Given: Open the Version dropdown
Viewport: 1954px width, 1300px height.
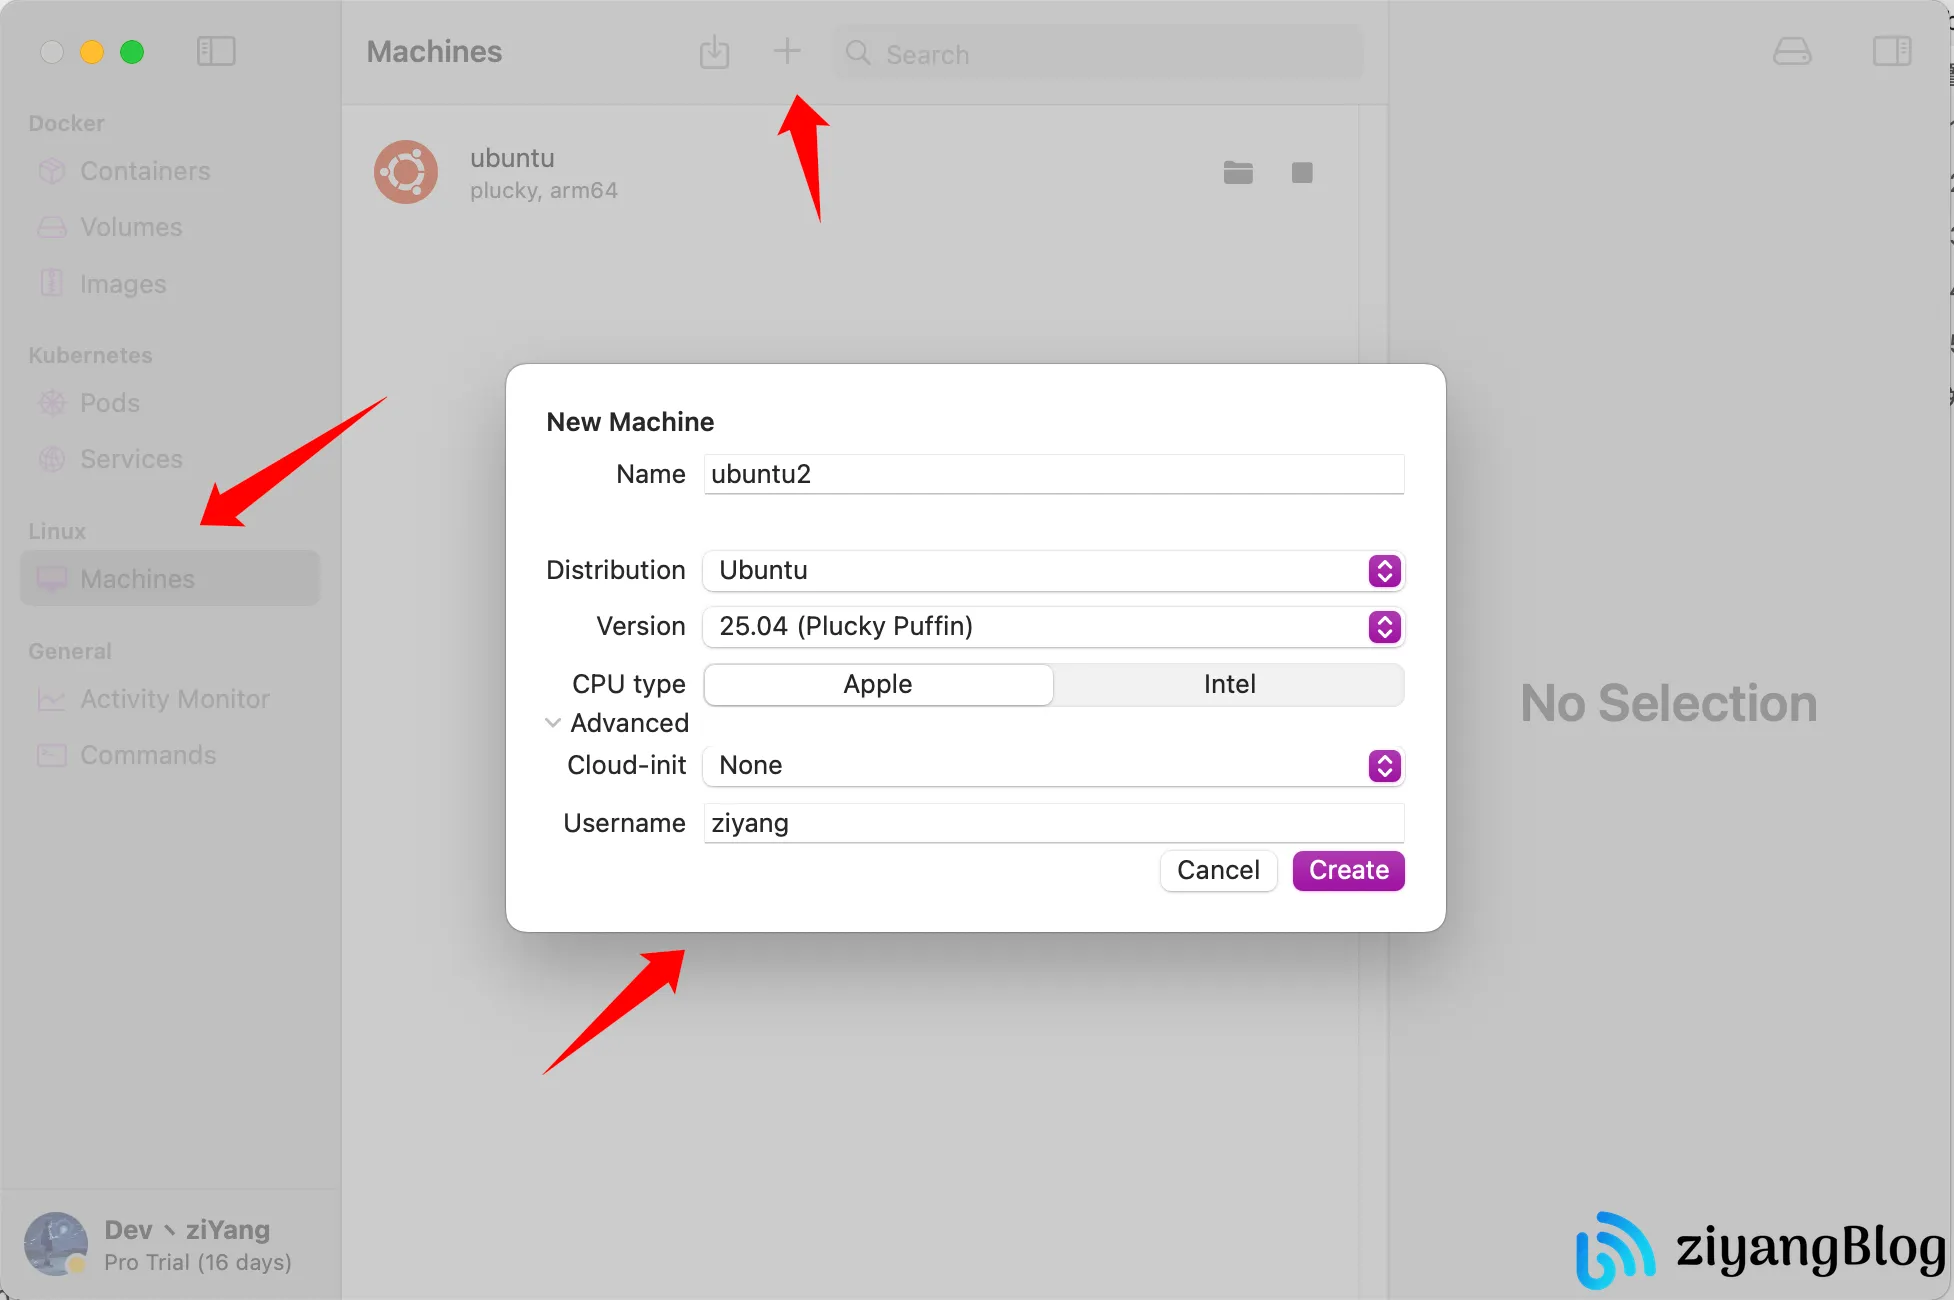Looking at the screenshot, I should pyautogui.click(x=1054, y=627).
